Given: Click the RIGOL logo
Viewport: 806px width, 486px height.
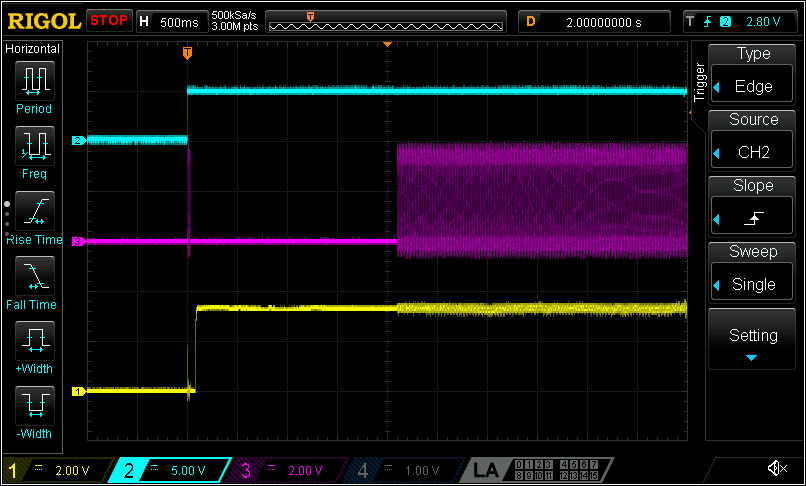Looking at the screenshot, I should pyautogui.click(x=44, y=22).
